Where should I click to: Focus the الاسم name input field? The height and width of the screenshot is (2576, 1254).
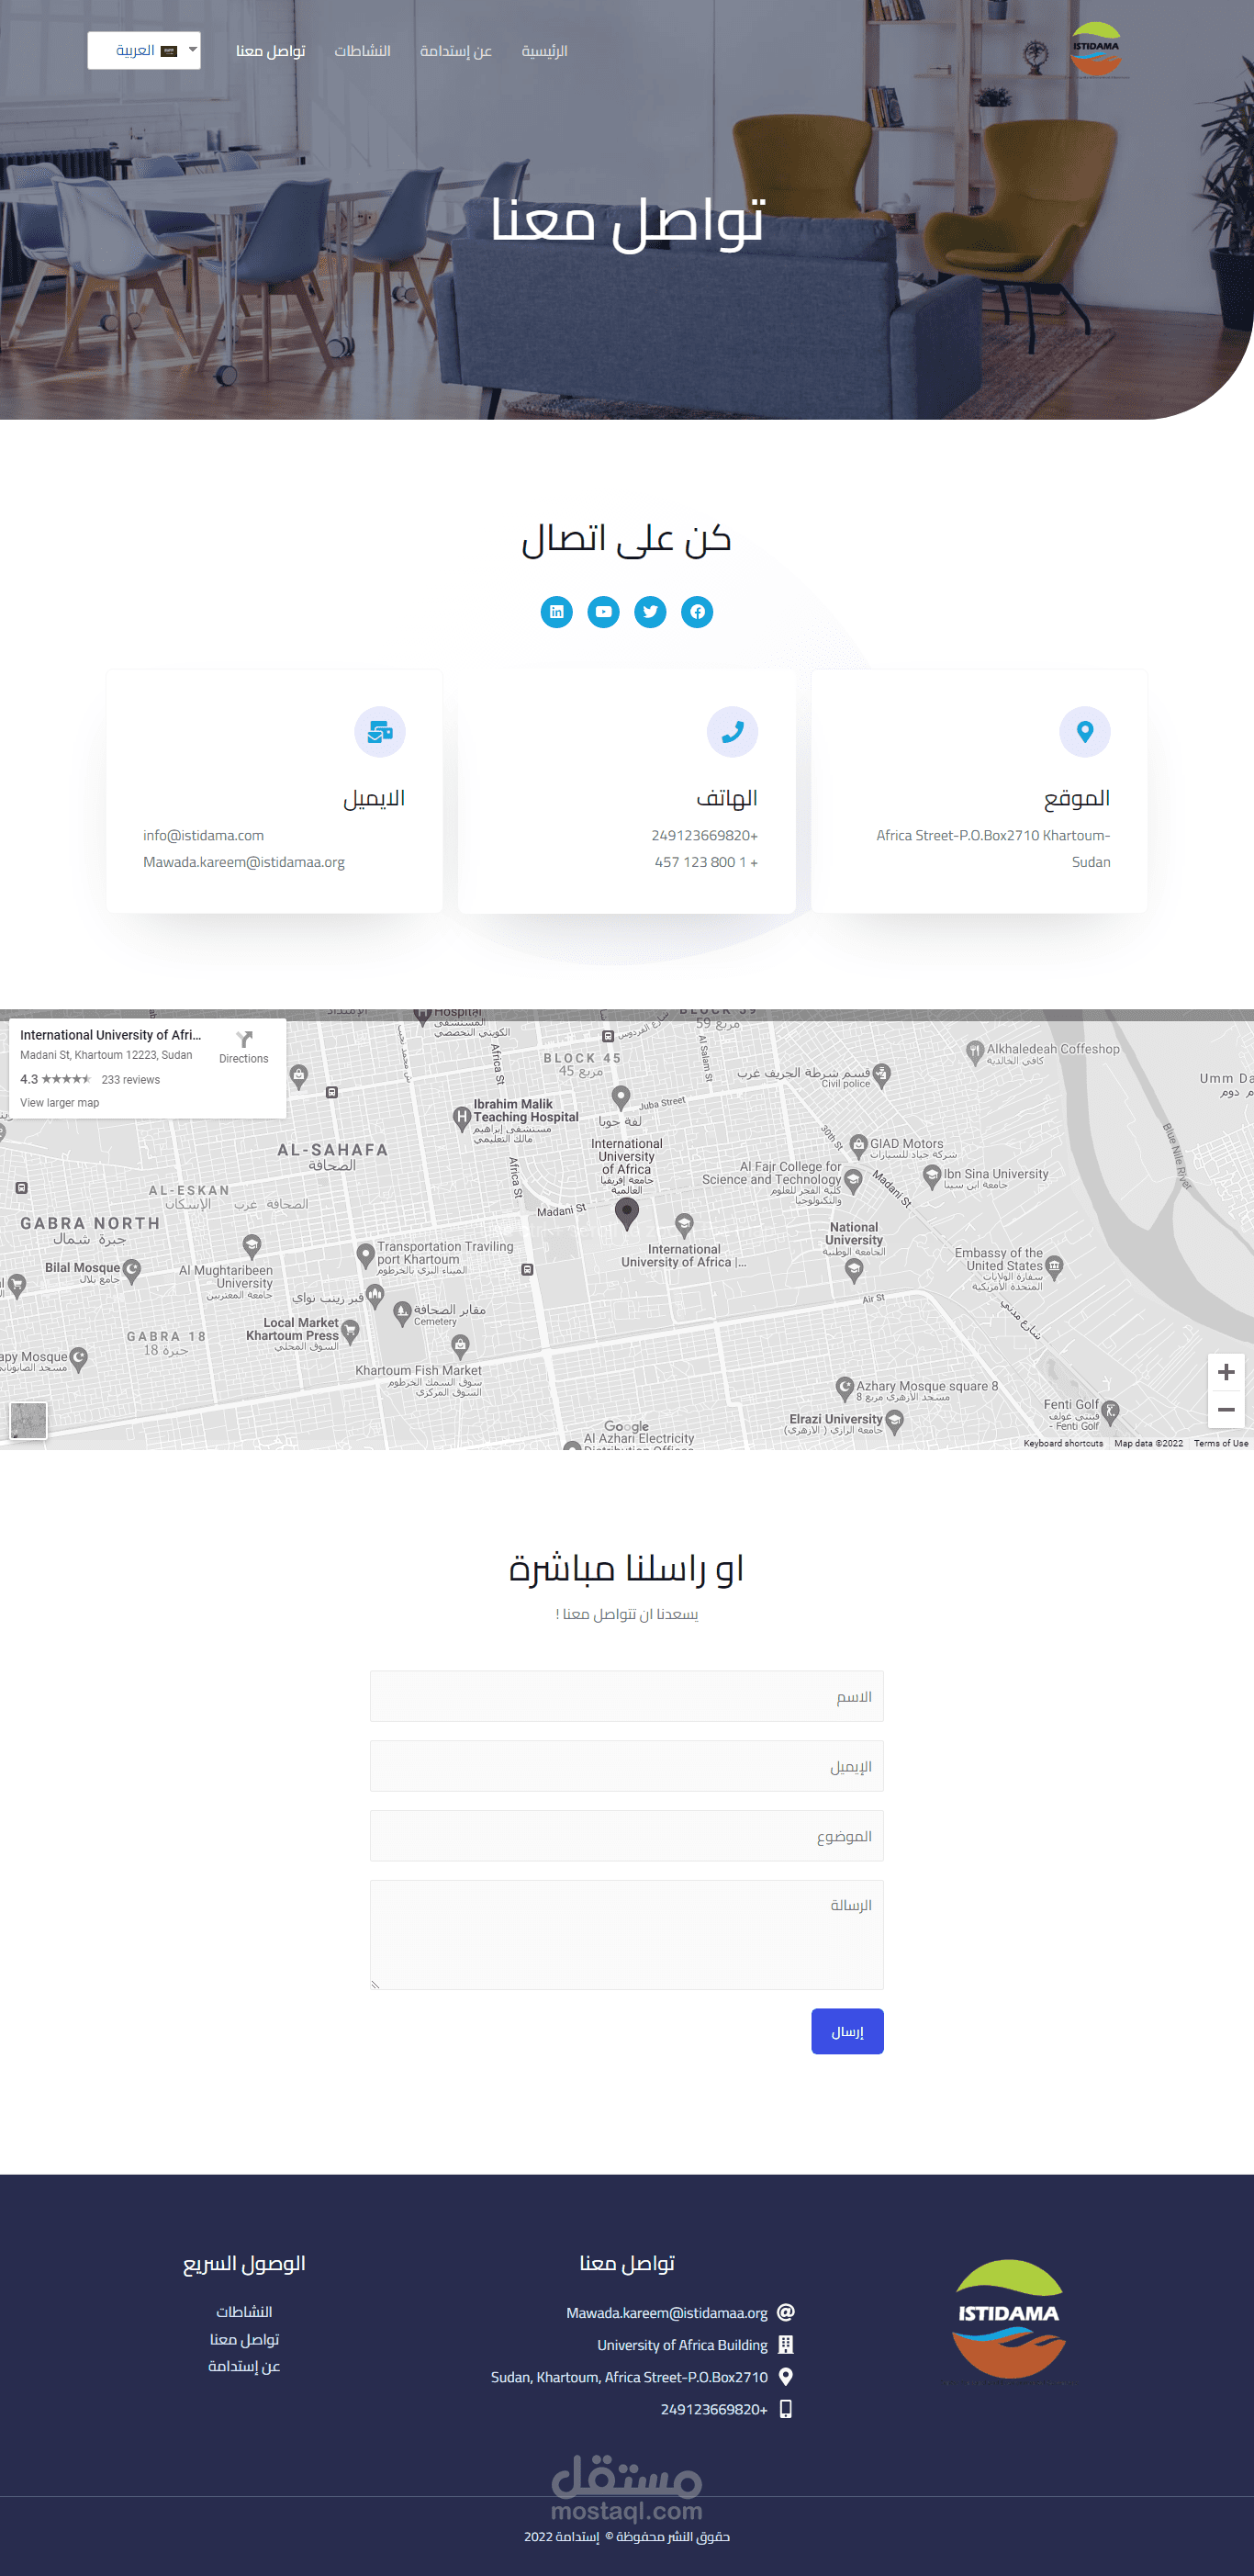tap(627, 1696)
